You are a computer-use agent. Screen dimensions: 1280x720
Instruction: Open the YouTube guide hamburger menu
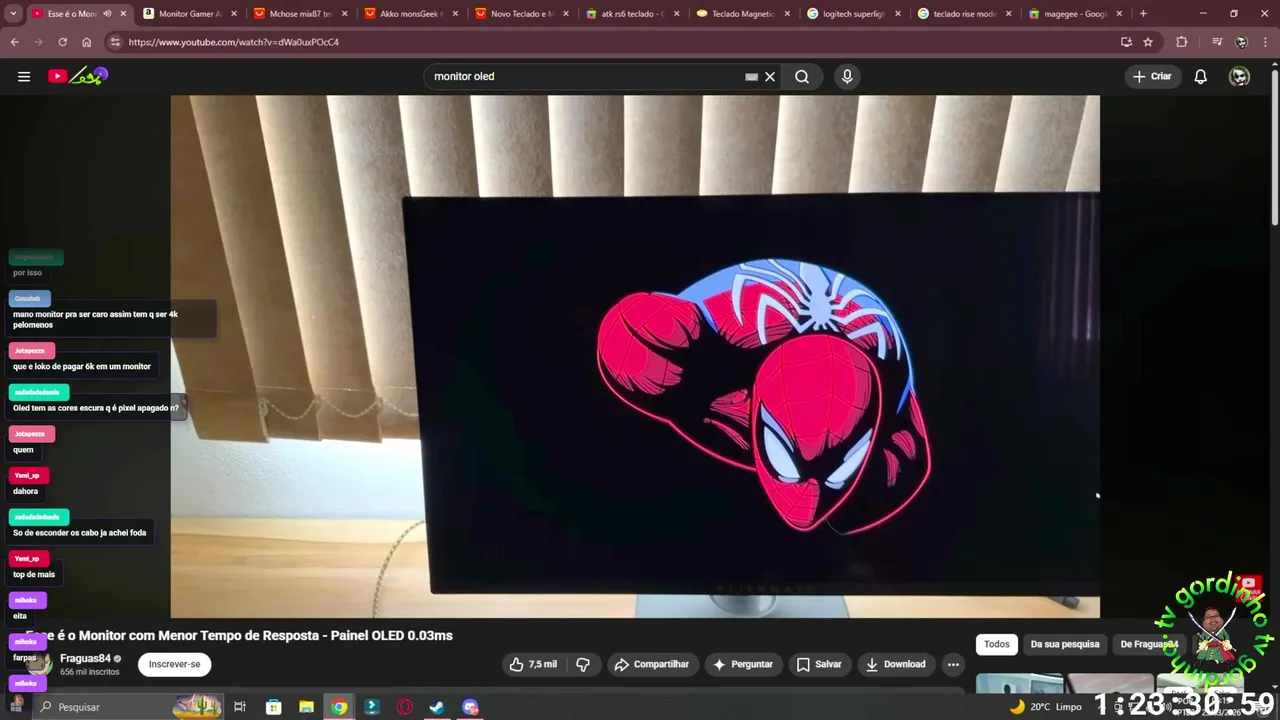24,76
